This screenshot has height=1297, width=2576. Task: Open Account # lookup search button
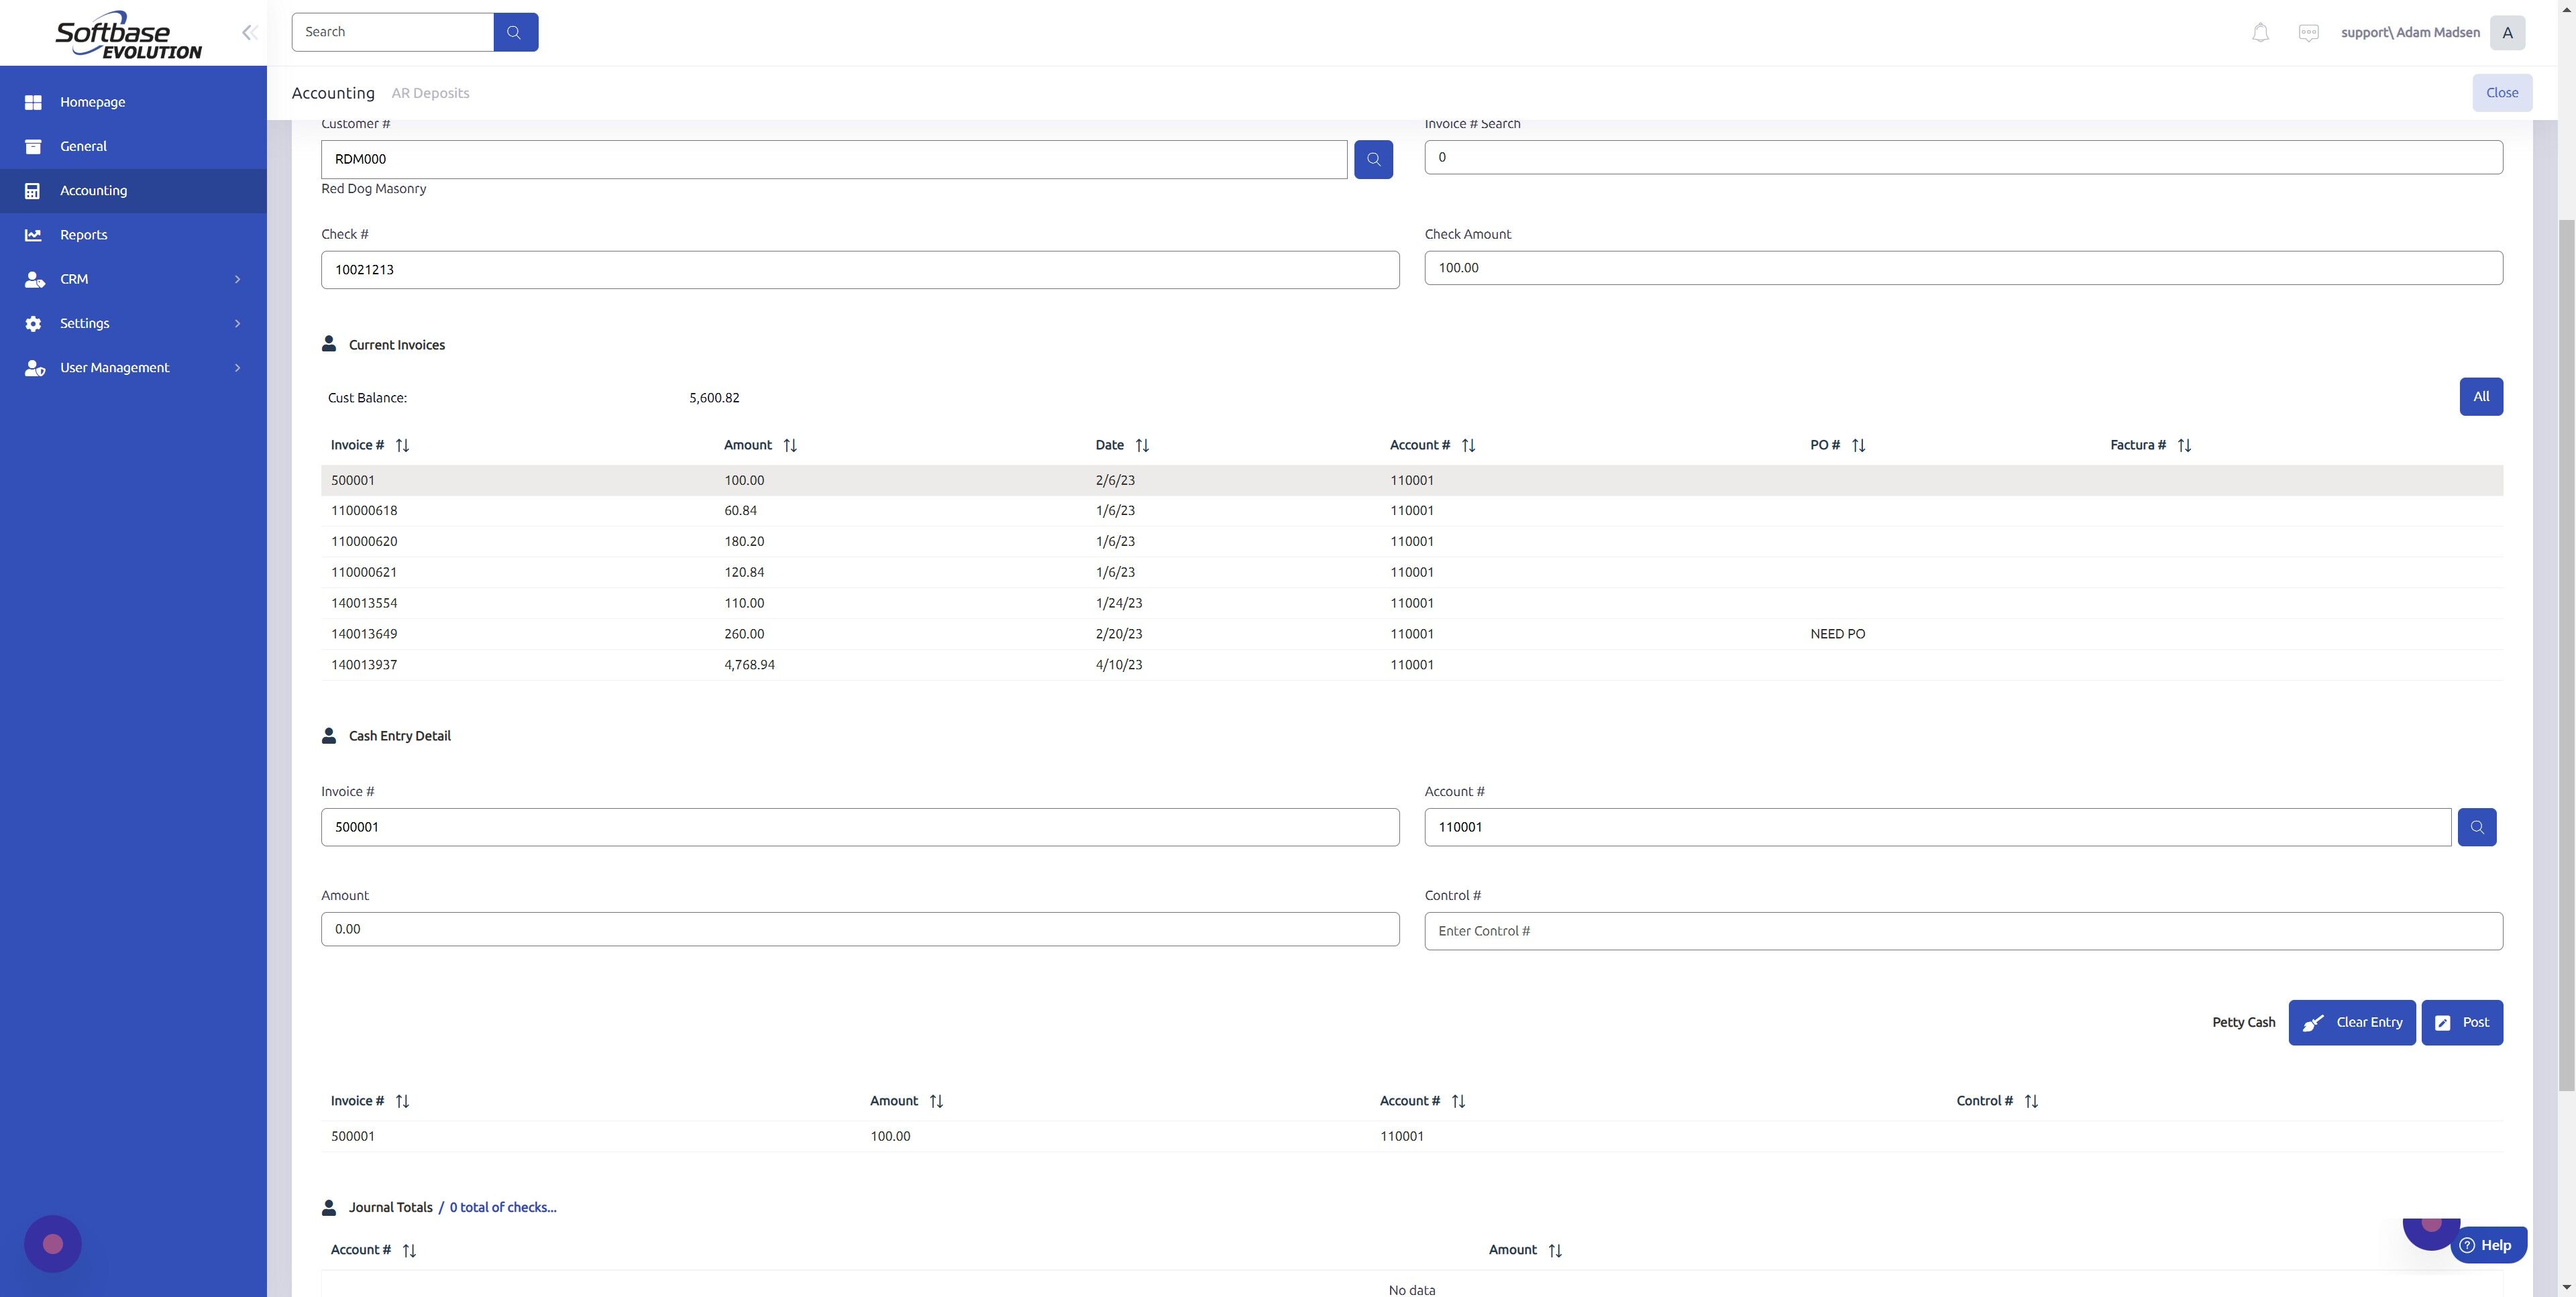[2476, 827]
